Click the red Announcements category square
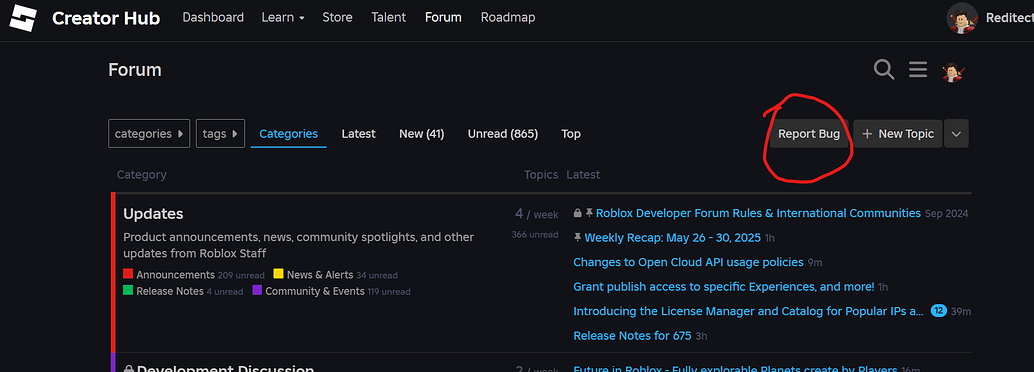1034x372 pixels. [x=128, y=274]
